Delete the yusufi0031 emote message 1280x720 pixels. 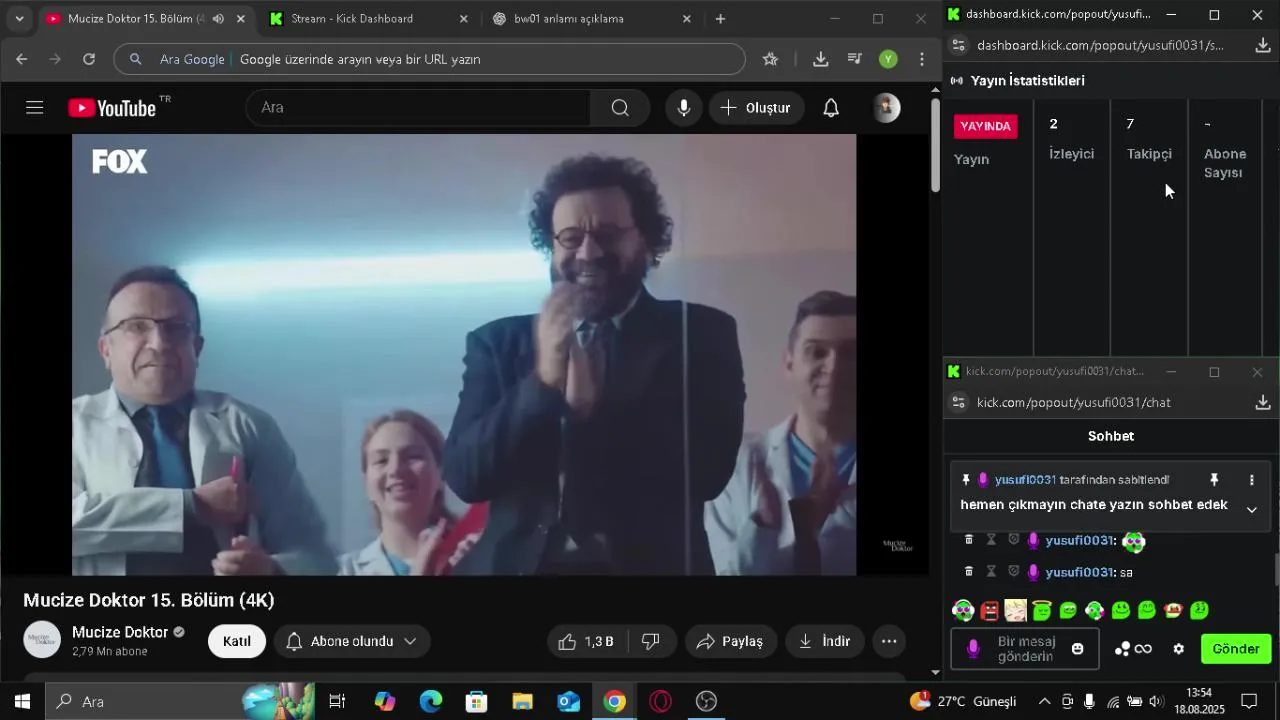(968, 540)
